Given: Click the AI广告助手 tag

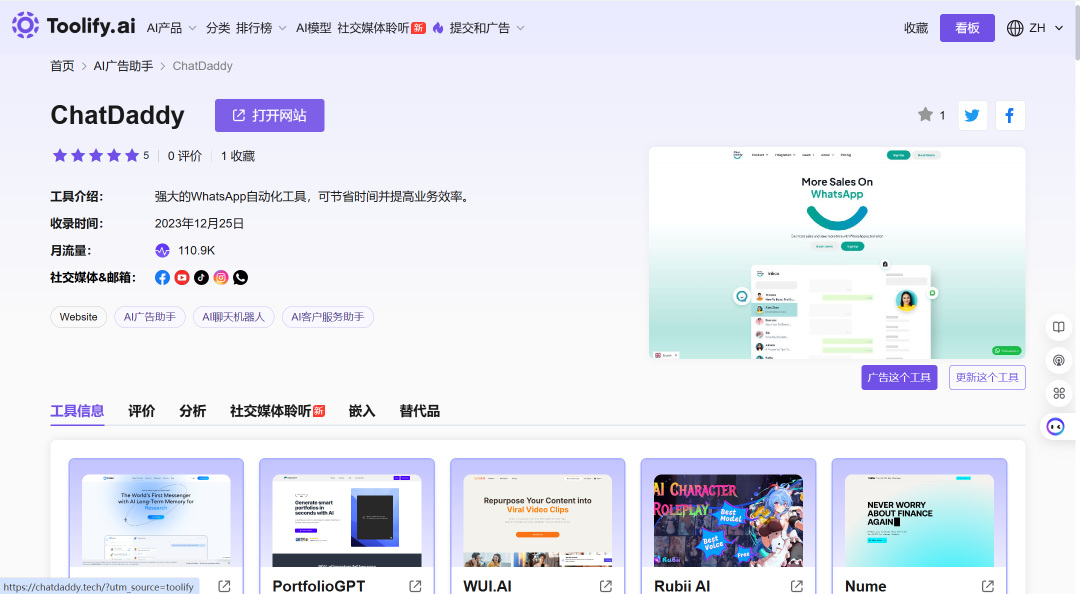Looking at the screenshot, I should [149, 317].
